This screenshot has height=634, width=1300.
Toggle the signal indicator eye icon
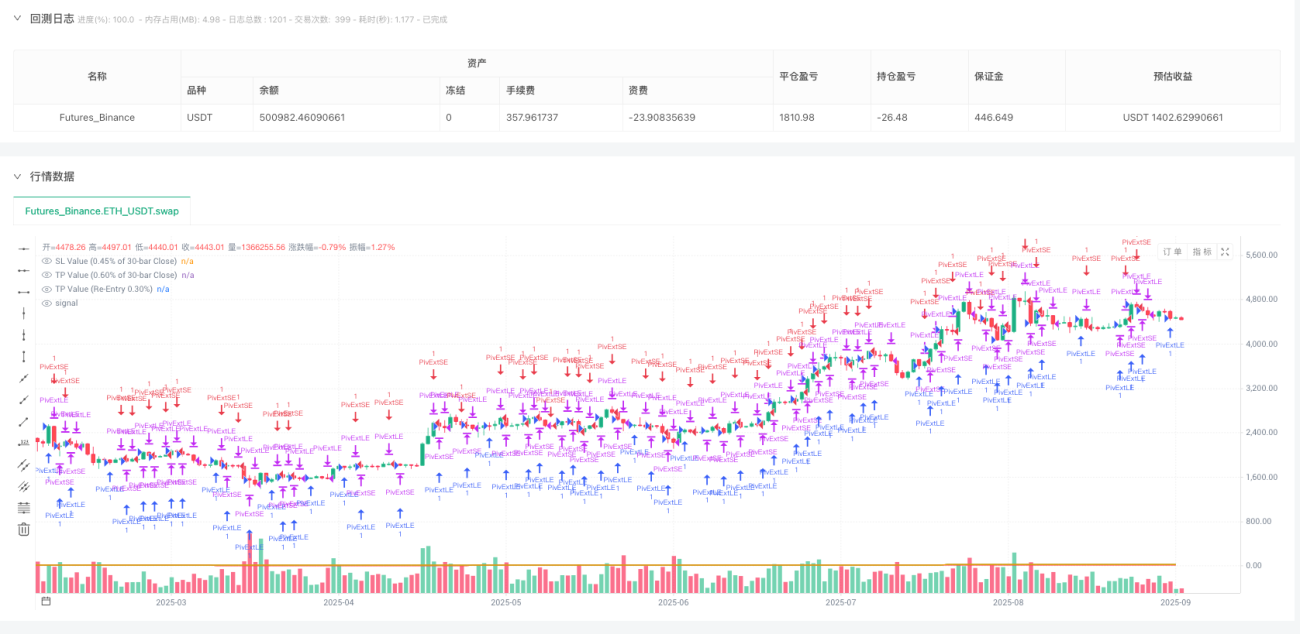pyautogui.click(x=46, y=303)
